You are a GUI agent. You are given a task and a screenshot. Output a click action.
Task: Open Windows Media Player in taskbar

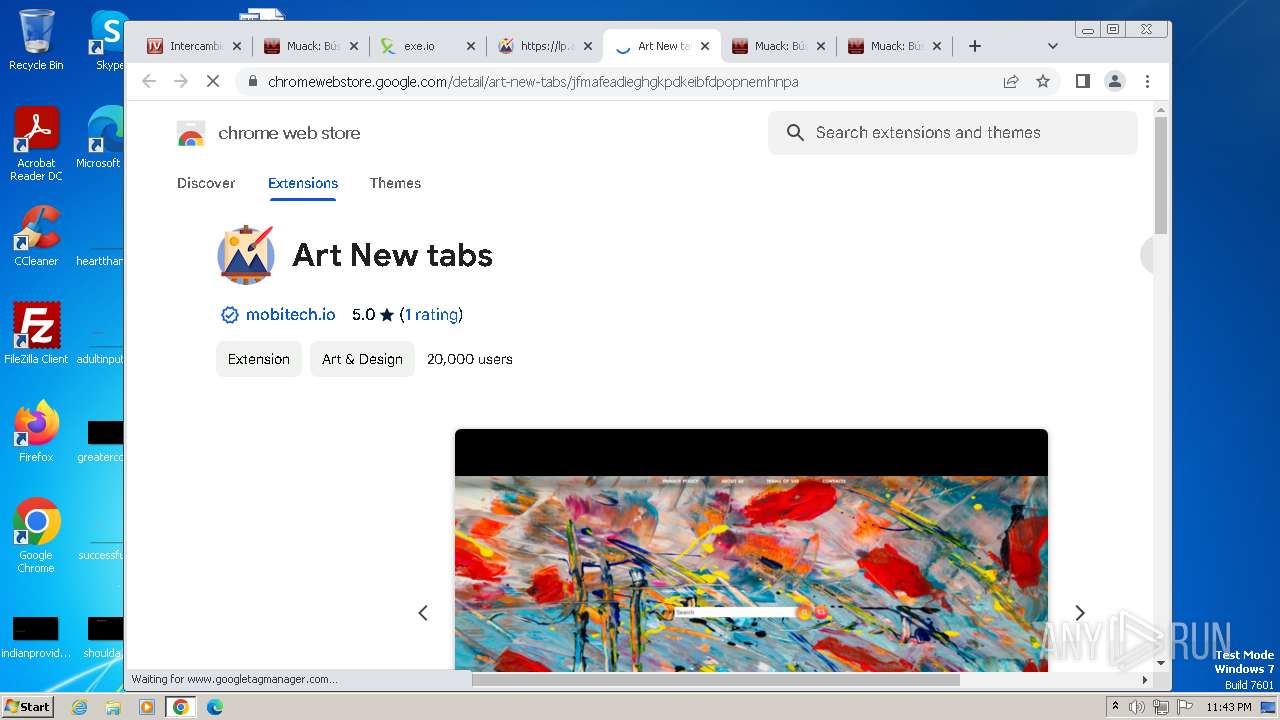pos(147,707)
